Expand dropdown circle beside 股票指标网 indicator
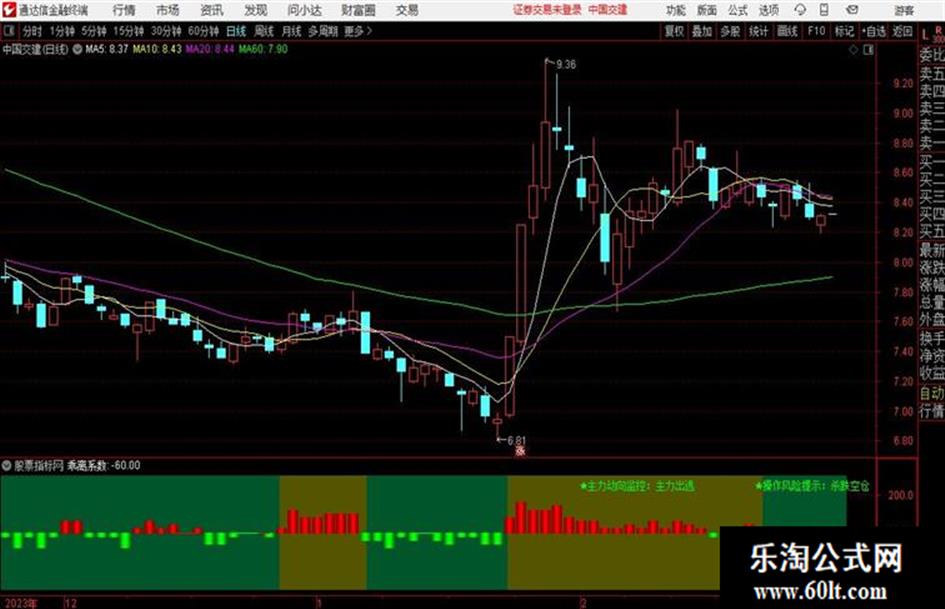945x609 pixels. click(x=7, y=465)
